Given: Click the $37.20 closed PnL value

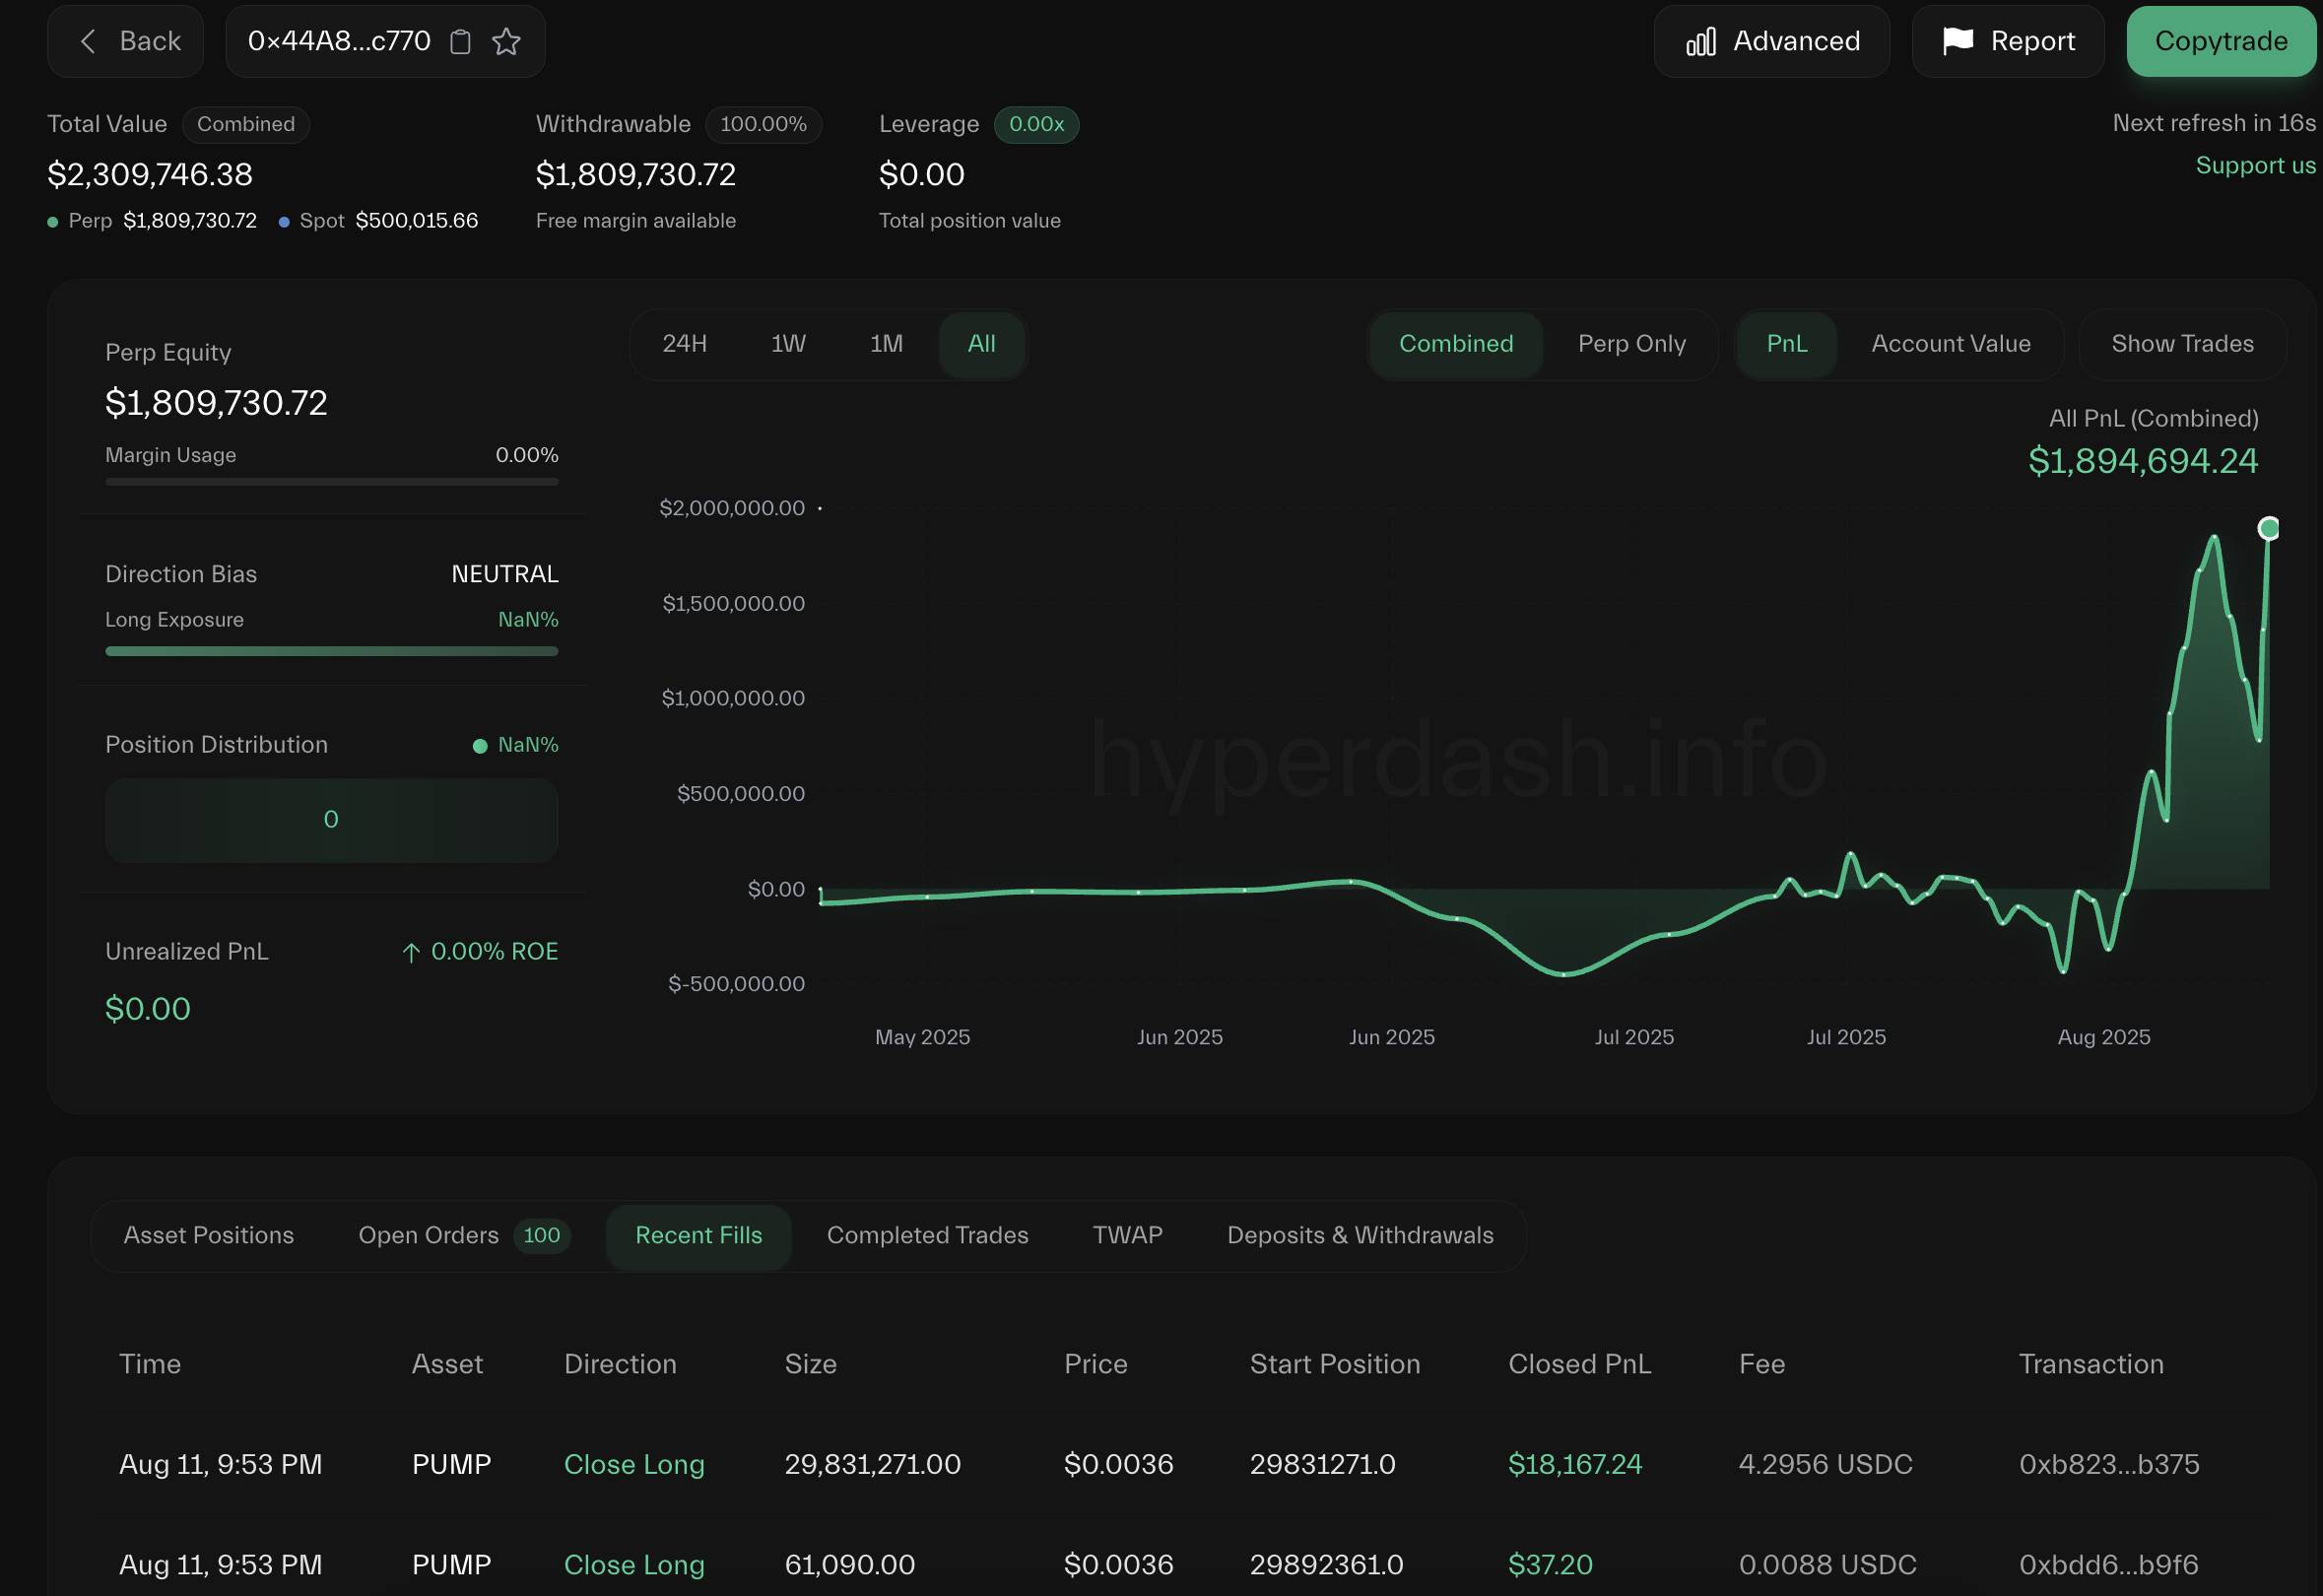Looking at the screenshot, I should [x=1550, y=1565].
